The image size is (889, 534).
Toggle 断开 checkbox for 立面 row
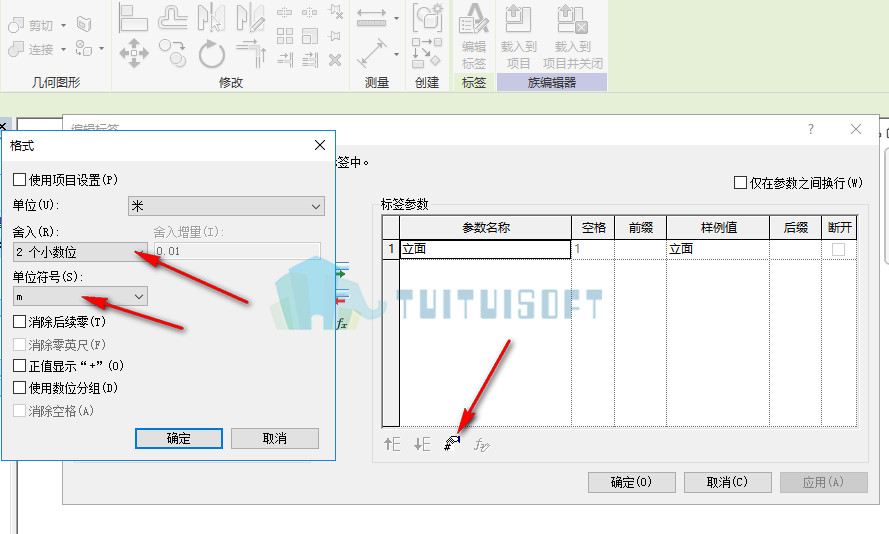point(838,249)
